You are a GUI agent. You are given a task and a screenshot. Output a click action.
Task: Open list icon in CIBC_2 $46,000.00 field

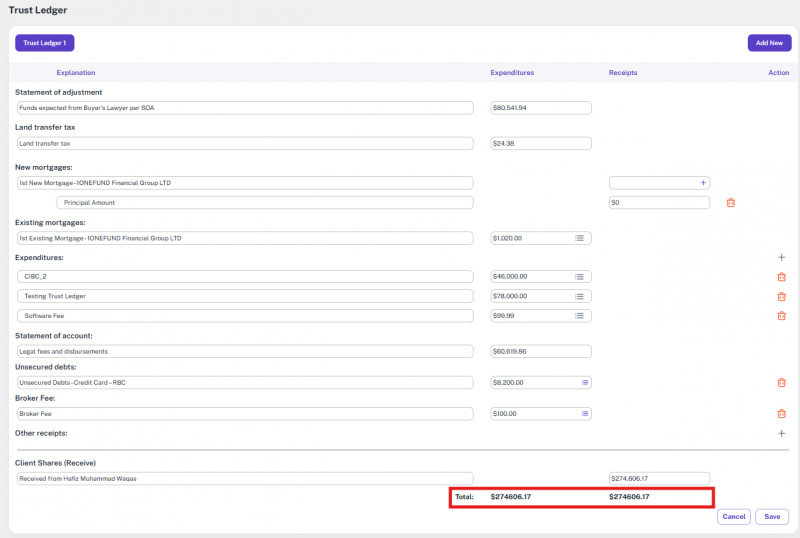tap(579, 277)
